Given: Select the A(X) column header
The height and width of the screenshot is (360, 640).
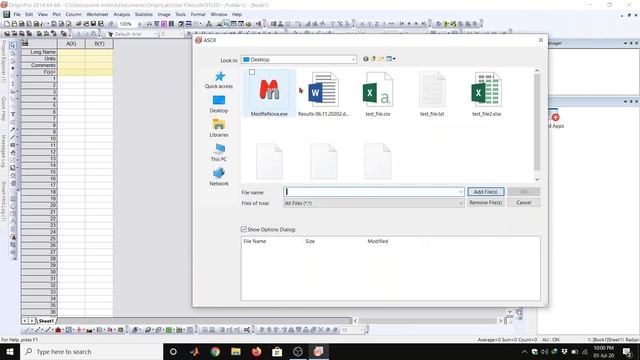Looking at the screenshot, I should pyautogui.click(x=71, y=44).
